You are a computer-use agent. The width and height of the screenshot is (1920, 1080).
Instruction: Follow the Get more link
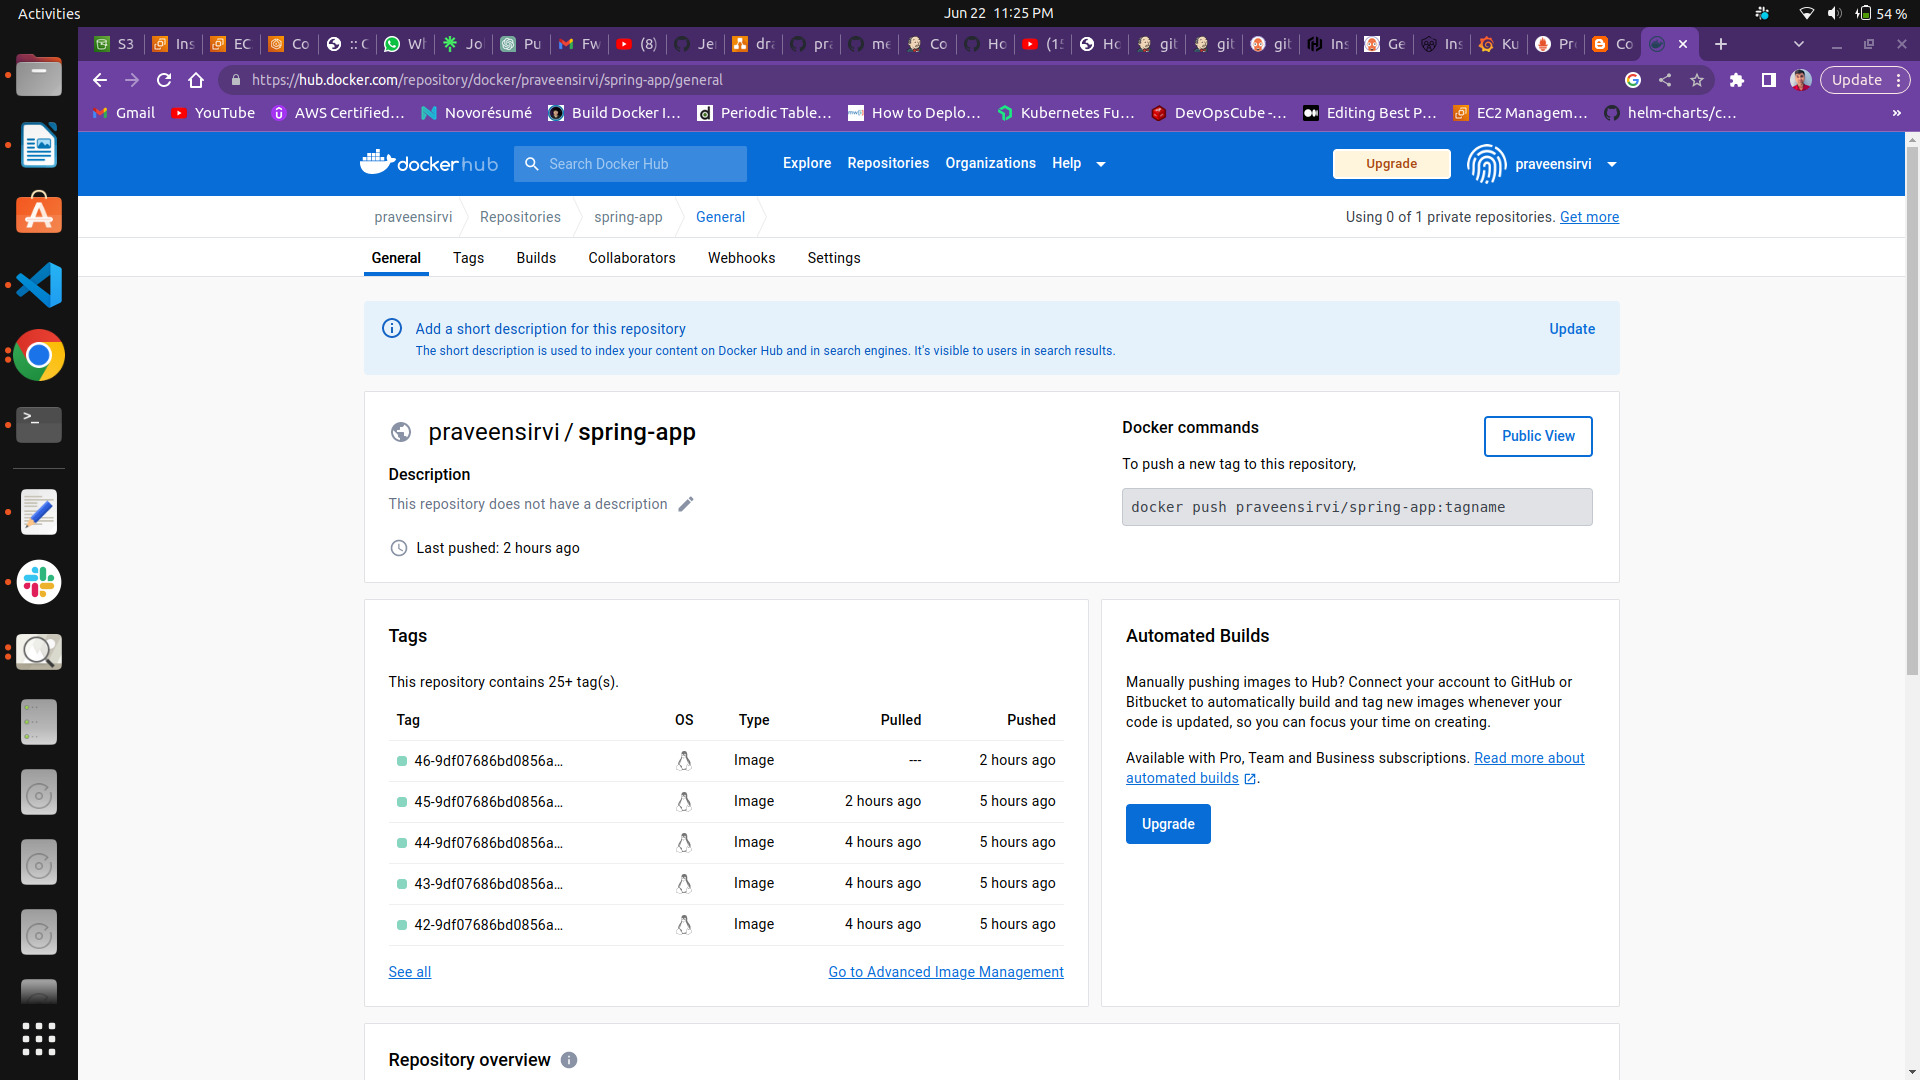pyautogui.click(x=1589, y=217)
